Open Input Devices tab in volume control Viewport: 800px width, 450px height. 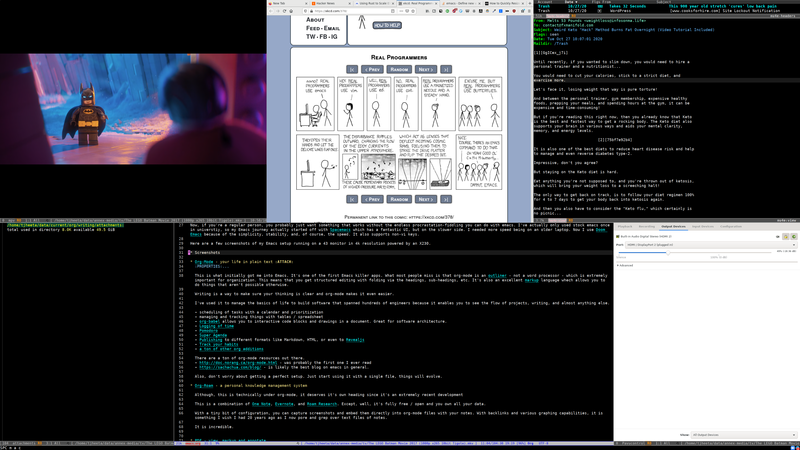click(703, 227)
